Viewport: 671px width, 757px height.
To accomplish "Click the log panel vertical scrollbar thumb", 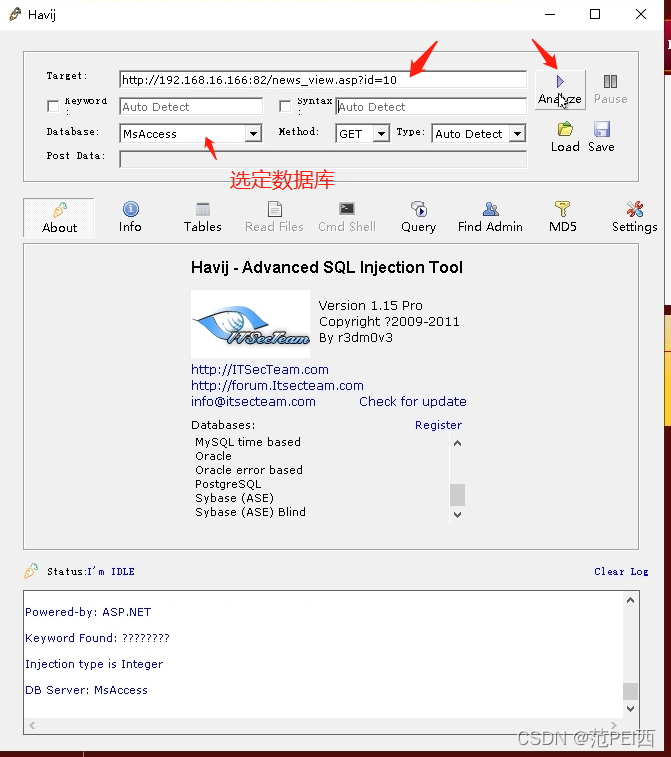I will [x=630, y=691].
